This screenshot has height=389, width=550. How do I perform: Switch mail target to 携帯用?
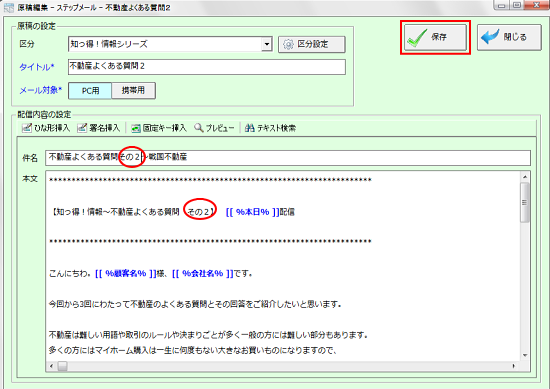click(133, 90)
